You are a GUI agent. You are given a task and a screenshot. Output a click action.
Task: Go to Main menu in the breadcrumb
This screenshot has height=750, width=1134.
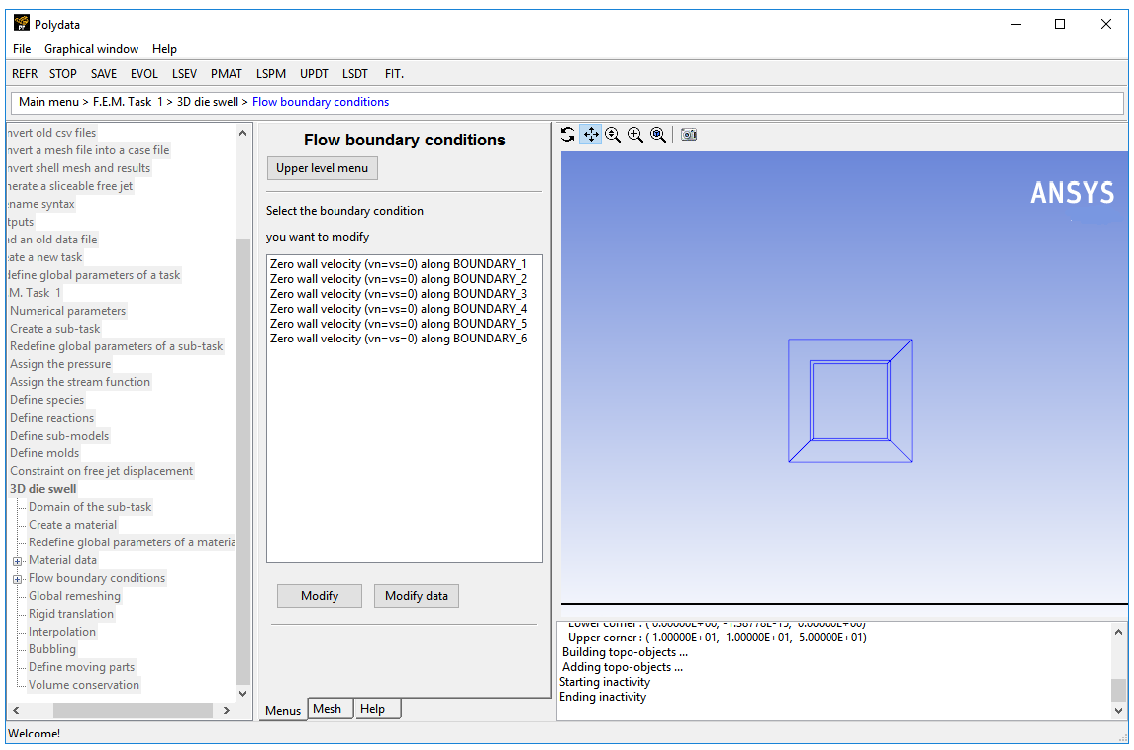[x=48, y=102]
